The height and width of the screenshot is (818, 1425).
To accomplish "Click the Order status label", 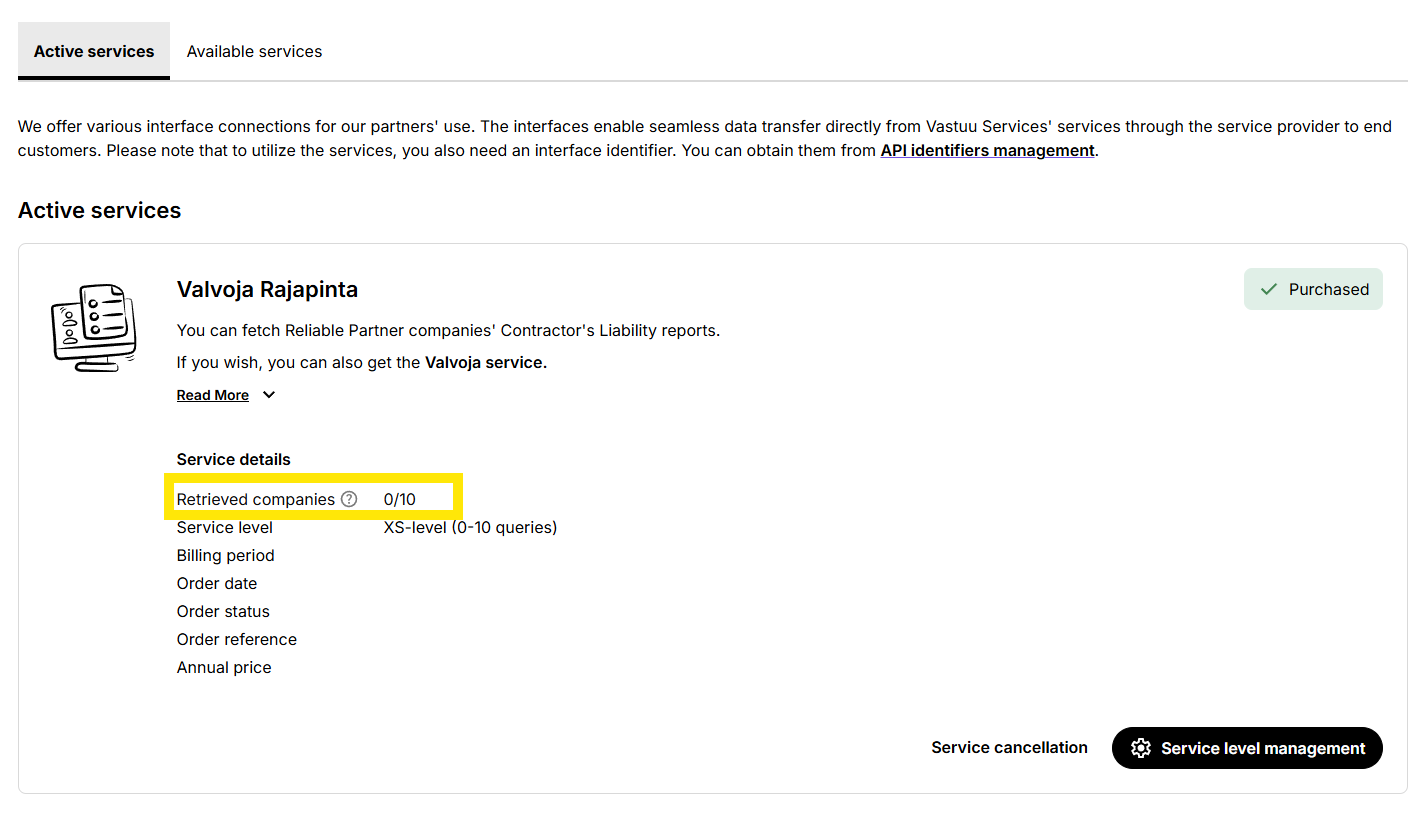I will click(223, 611).
